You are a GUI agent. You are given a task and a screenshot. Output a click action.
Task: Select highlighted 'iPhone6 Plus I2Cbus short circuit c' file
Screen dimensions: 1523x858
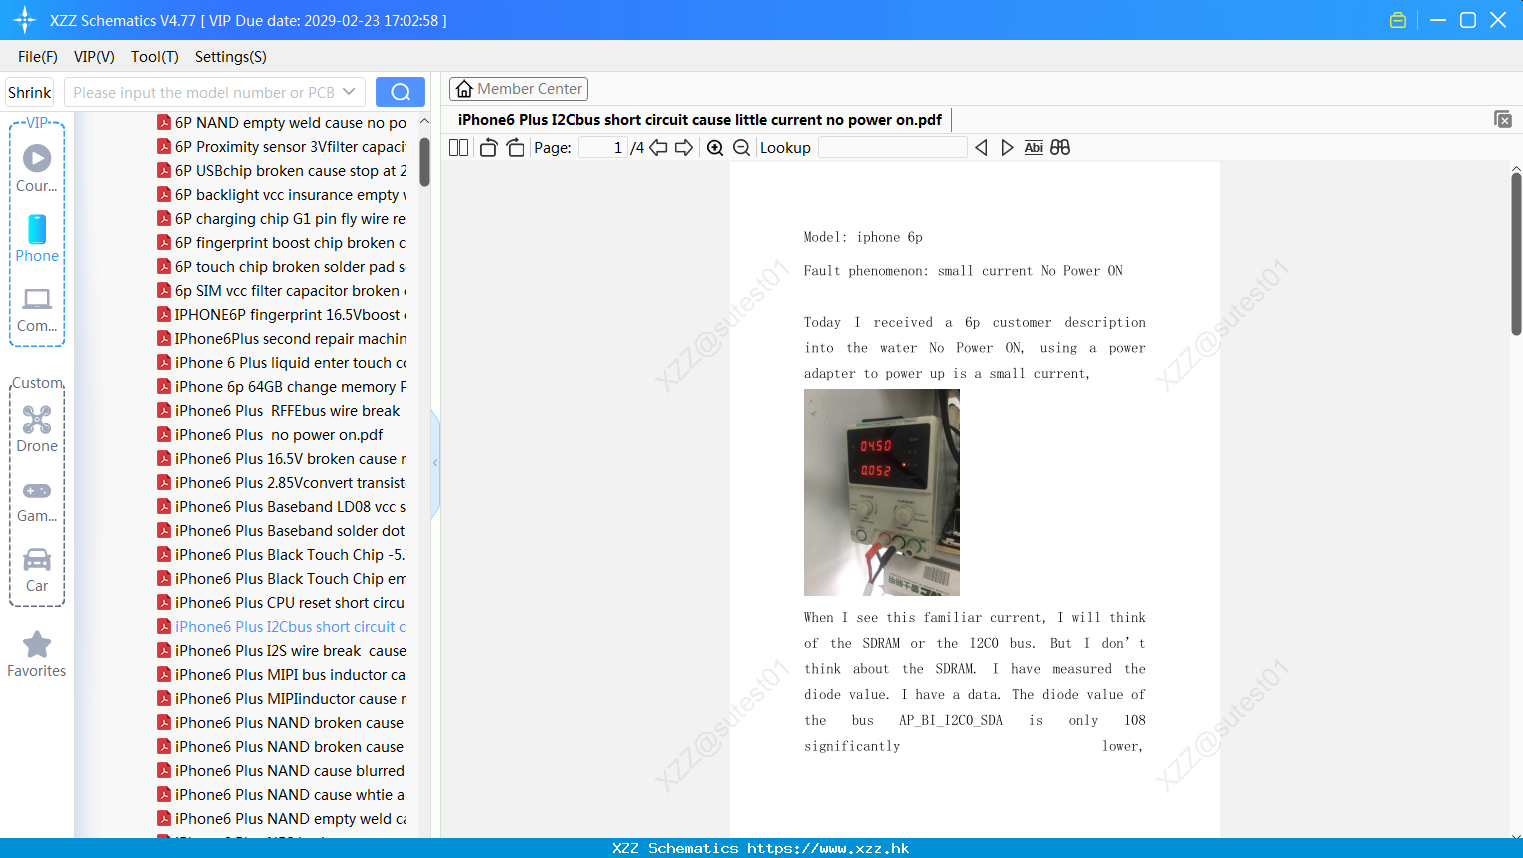pos(282,627)
